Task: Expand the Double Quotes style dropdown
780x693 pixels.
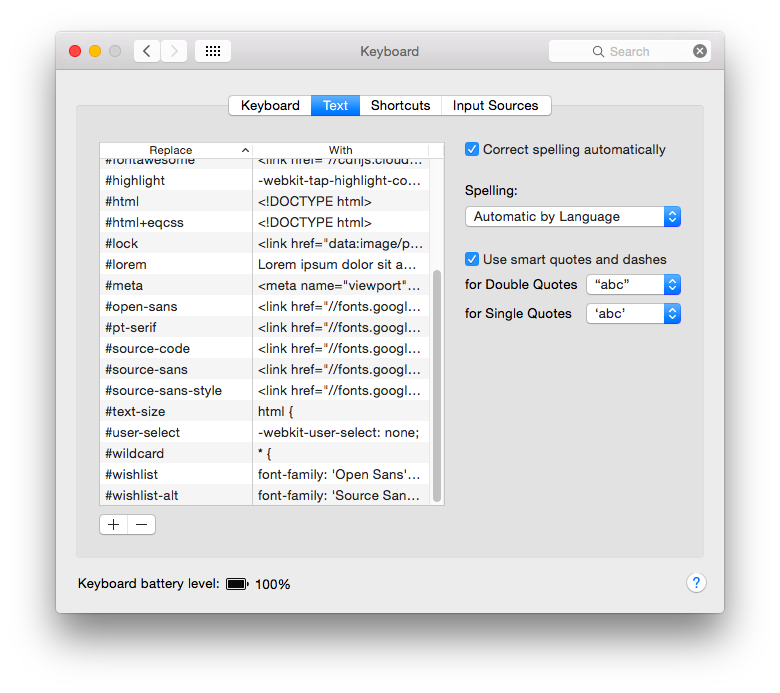Action: pos(633,285)
